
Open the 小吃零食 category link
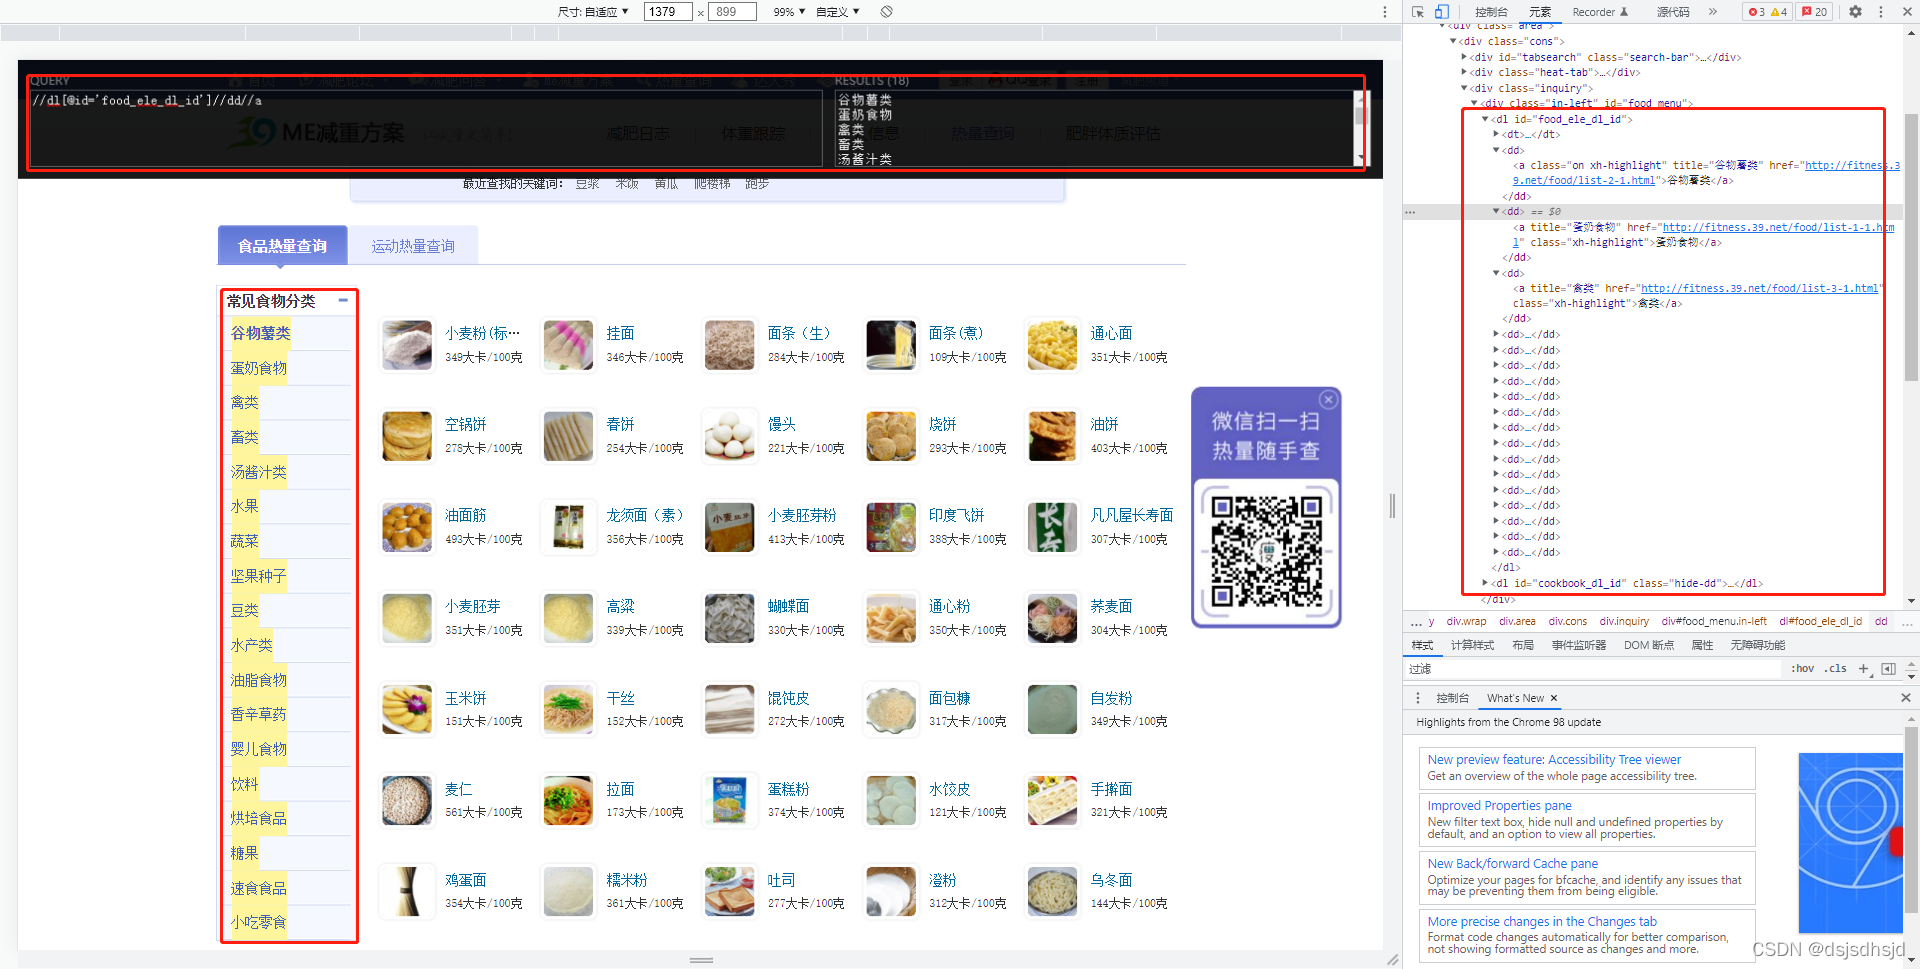[259, 922]
